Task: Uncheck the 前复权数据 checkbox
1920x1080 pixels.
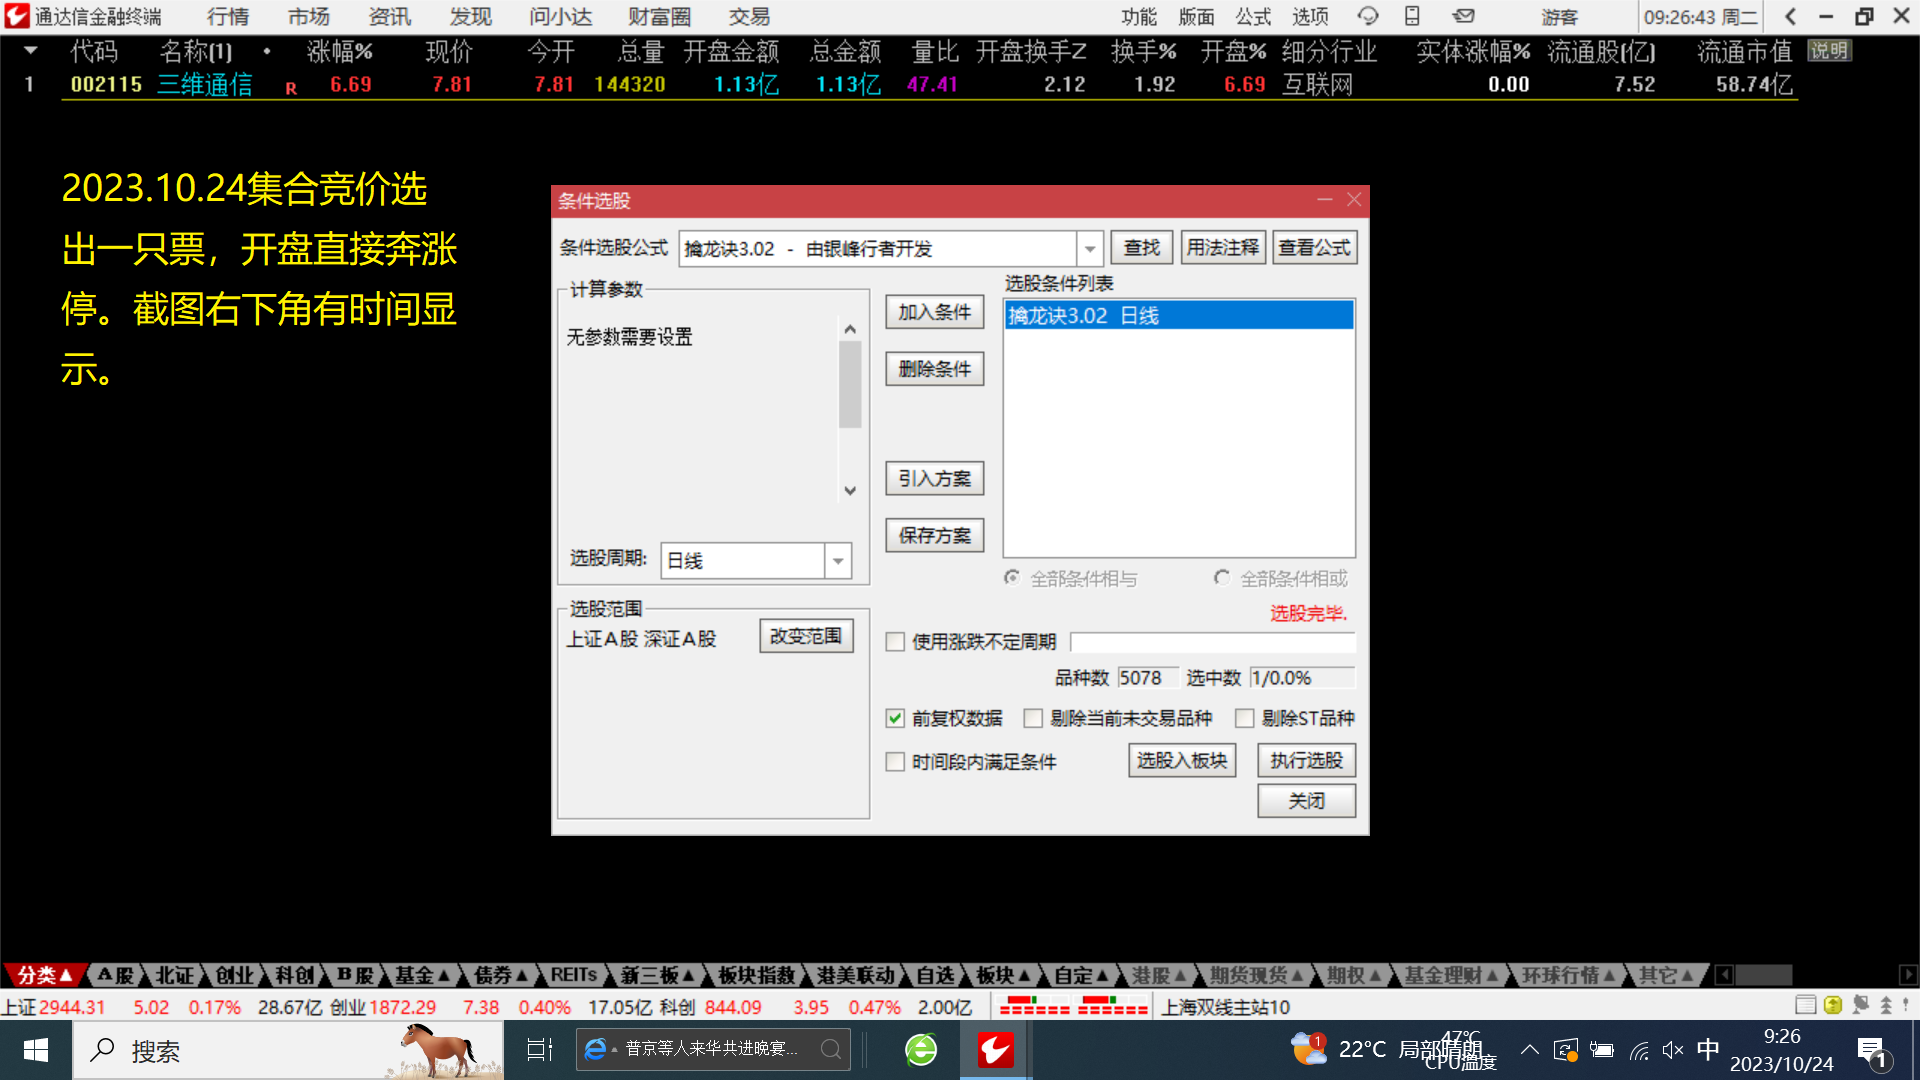Action: click(x=895, y=718)
